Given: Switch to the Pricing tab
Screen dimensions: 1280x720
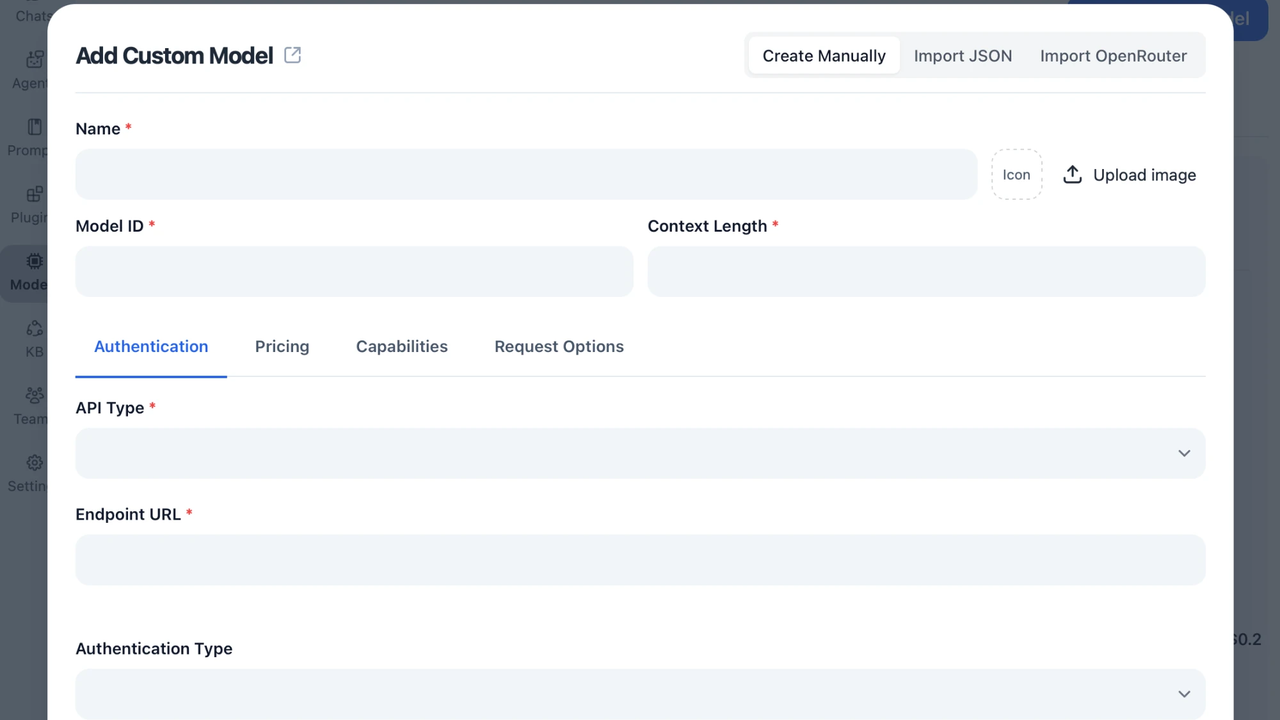Looking at the screenshot, I should [x=282, y=347].
